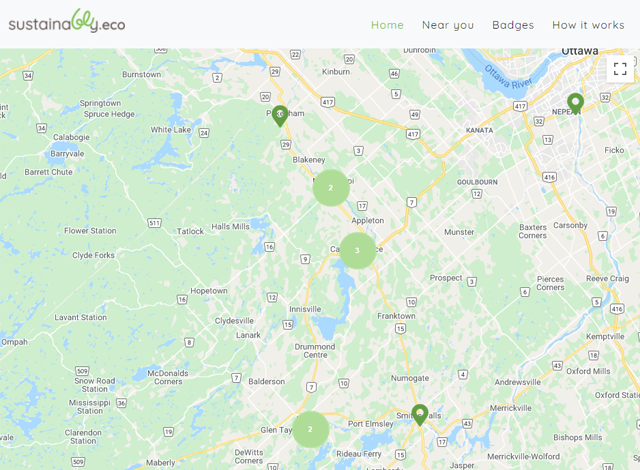
Task: Toggle fullscreen map view
Action: point(620,69)
